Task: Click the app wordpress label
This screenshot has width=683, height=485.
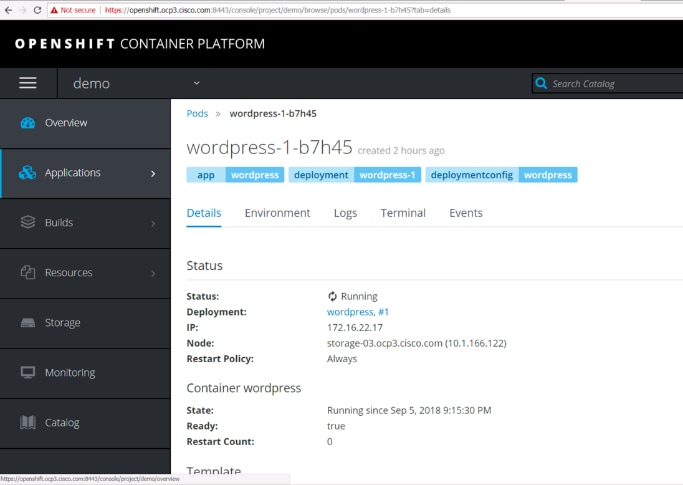Action: pos(235,175)
